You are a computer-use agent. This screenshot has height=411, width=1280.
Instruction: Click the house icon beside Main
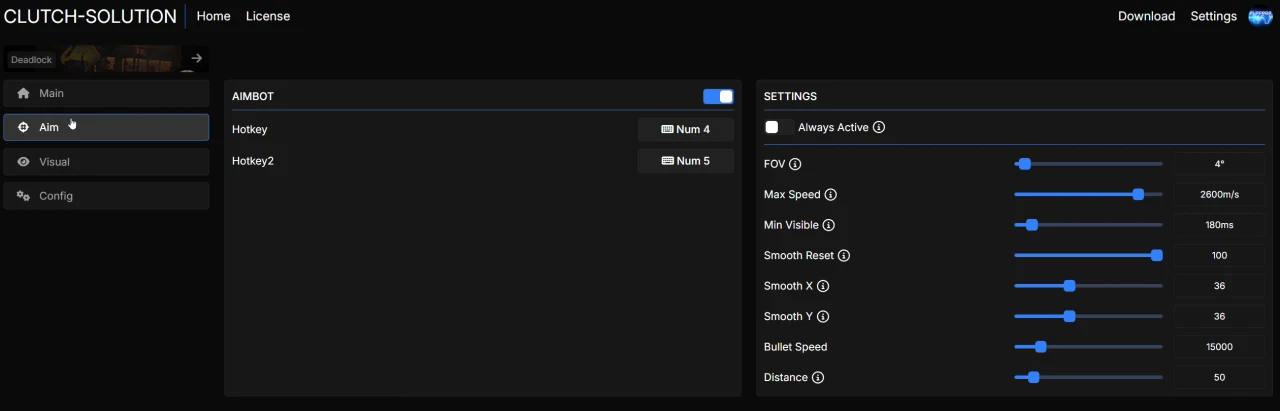[23, 93]
